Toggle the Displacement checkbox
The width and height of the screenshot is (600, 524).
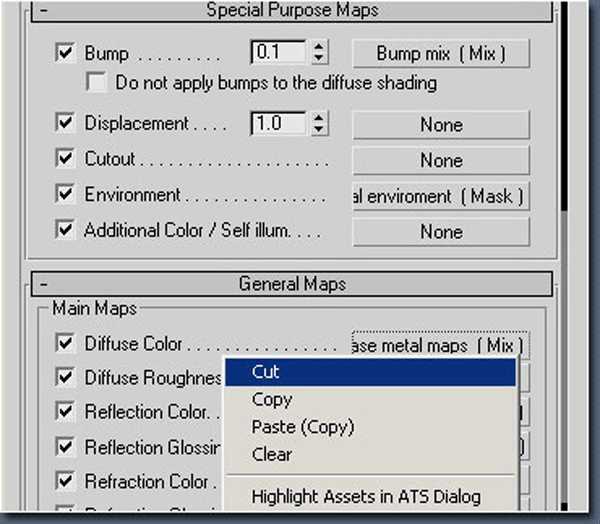point(67,124)
